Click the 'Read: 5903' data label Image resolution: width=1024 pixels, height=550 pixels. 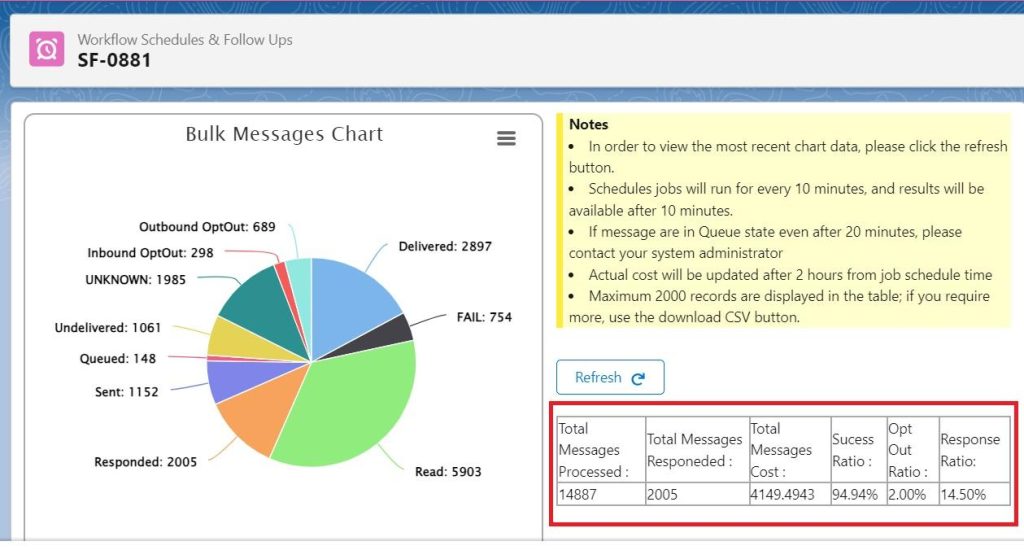[x=447, y=471]
